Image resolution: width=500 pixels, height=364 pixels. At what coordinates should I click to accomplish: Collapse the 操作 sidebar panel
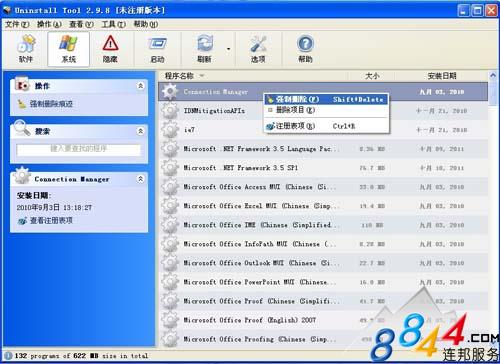point(141,86)
